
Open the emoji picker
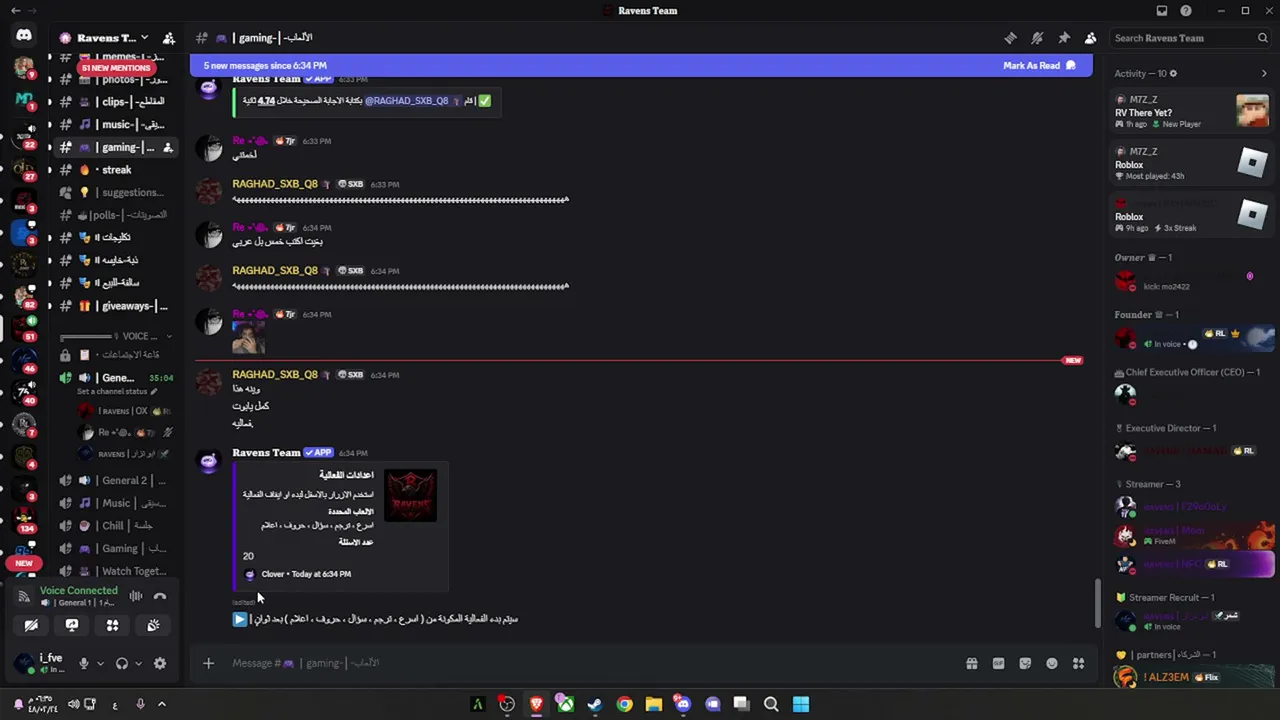click(1052, 663)
